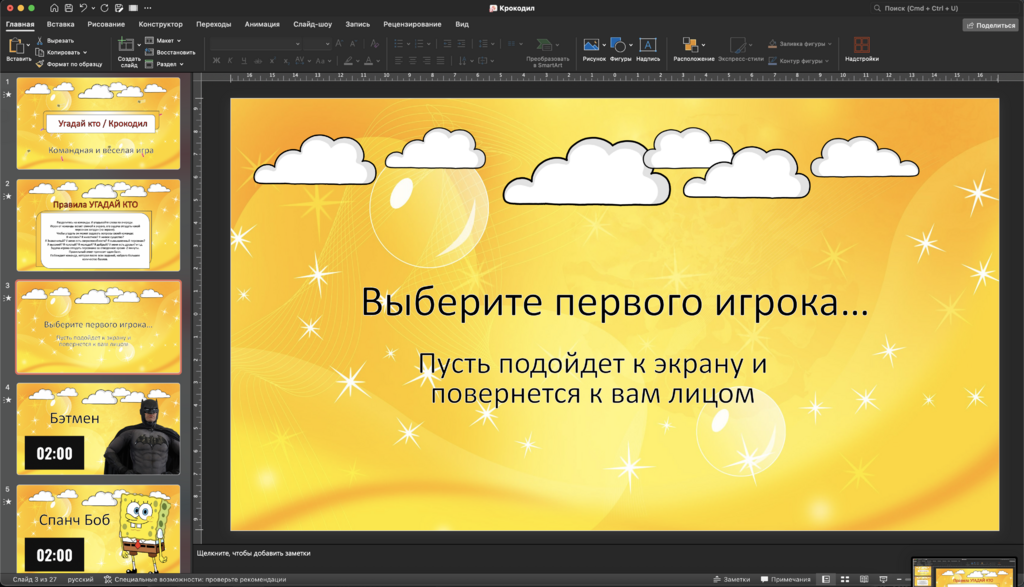This screenshot has width=1024, height=587.
Task: Click the Заливка фигуры fill icon
Action: pyautogui.click(x=773, y=44)
